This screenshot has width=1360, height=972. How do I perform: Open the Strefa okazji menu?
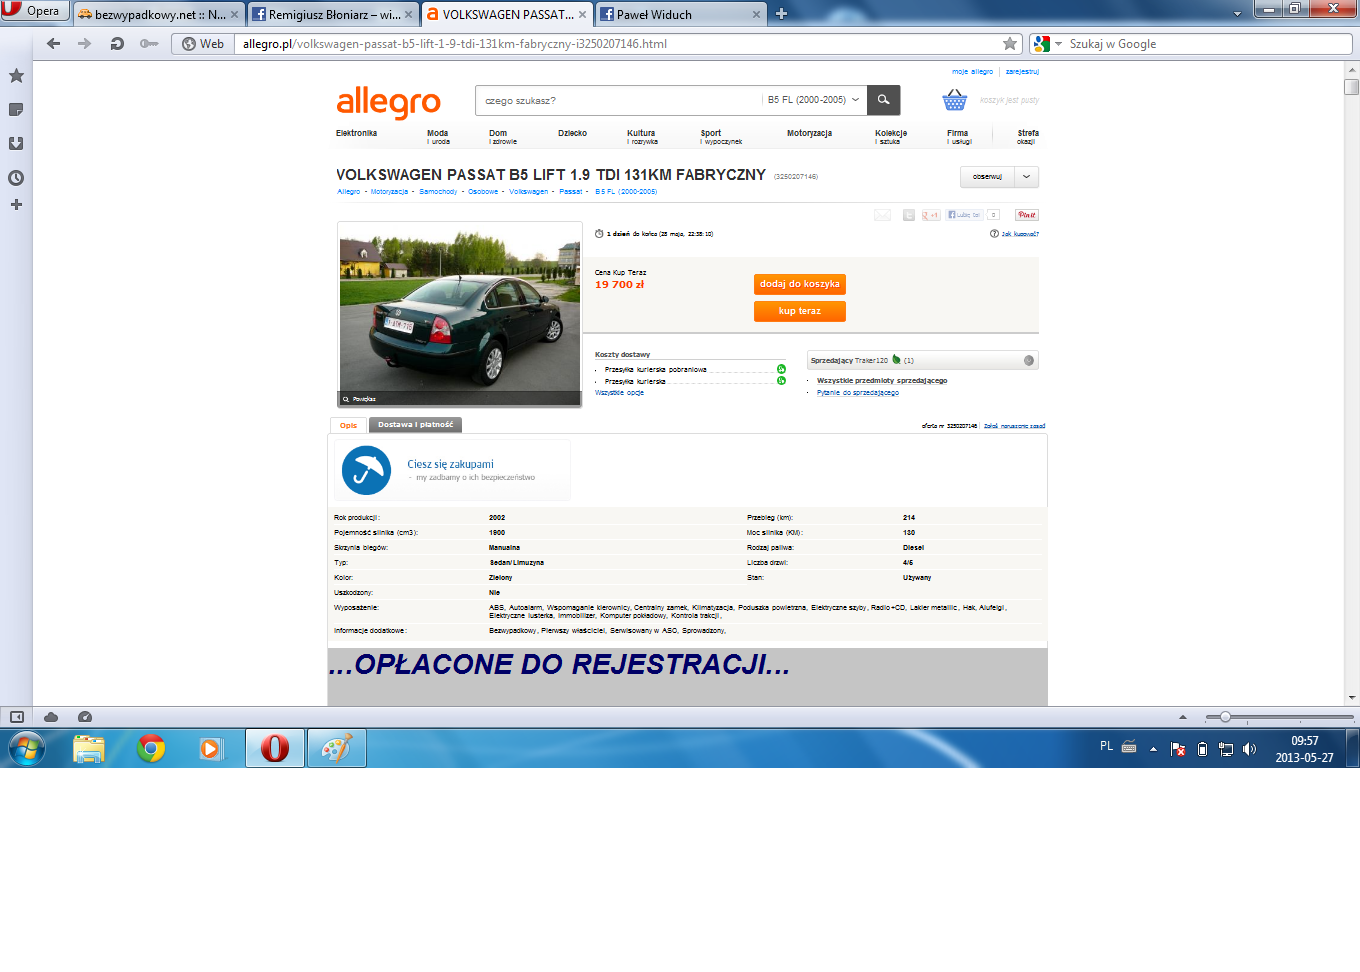[x=1028, y=137]
